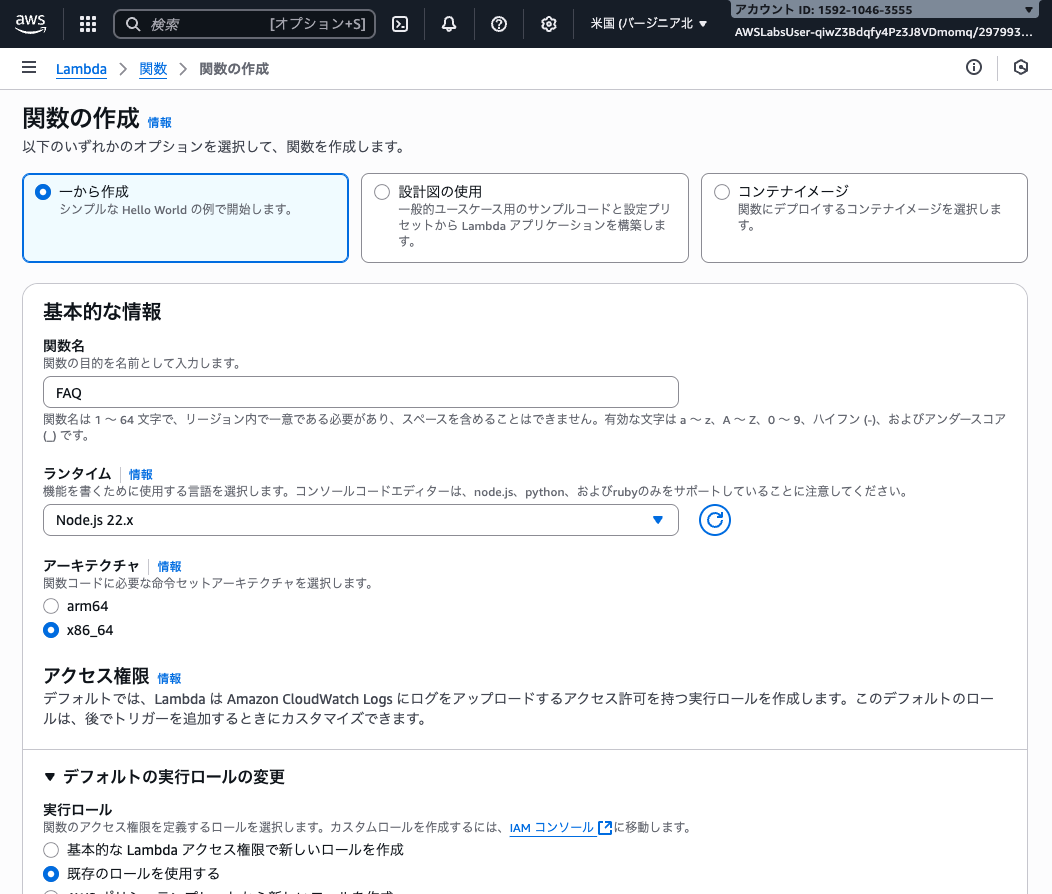Click the 基本的な情報 heading
1052x894 pixels.
(x=102, y=312)
